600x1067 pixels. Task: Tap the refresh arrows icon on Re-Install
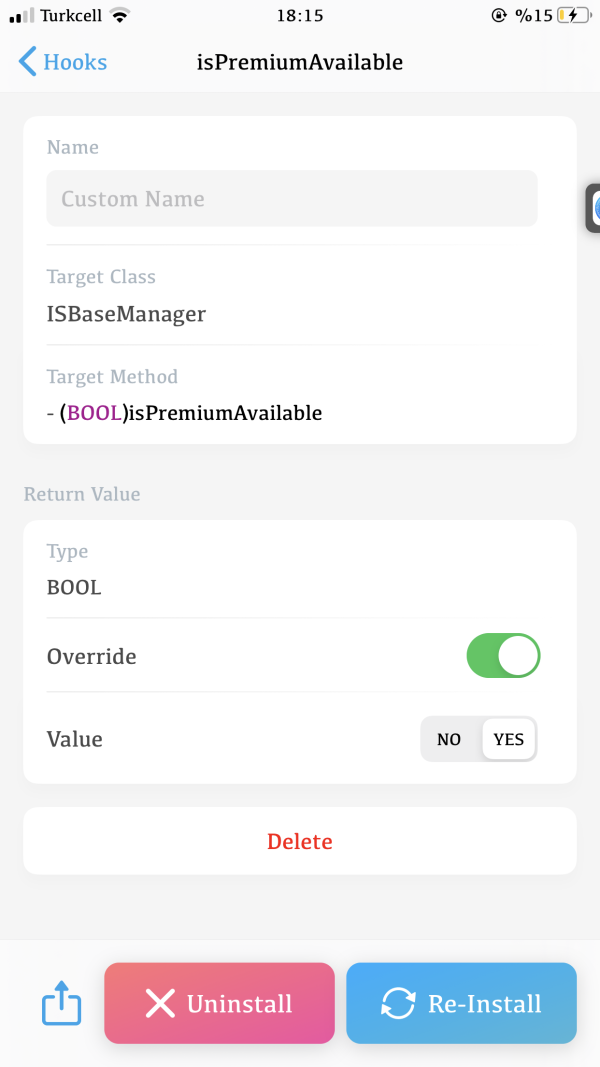coord(398,1003)
